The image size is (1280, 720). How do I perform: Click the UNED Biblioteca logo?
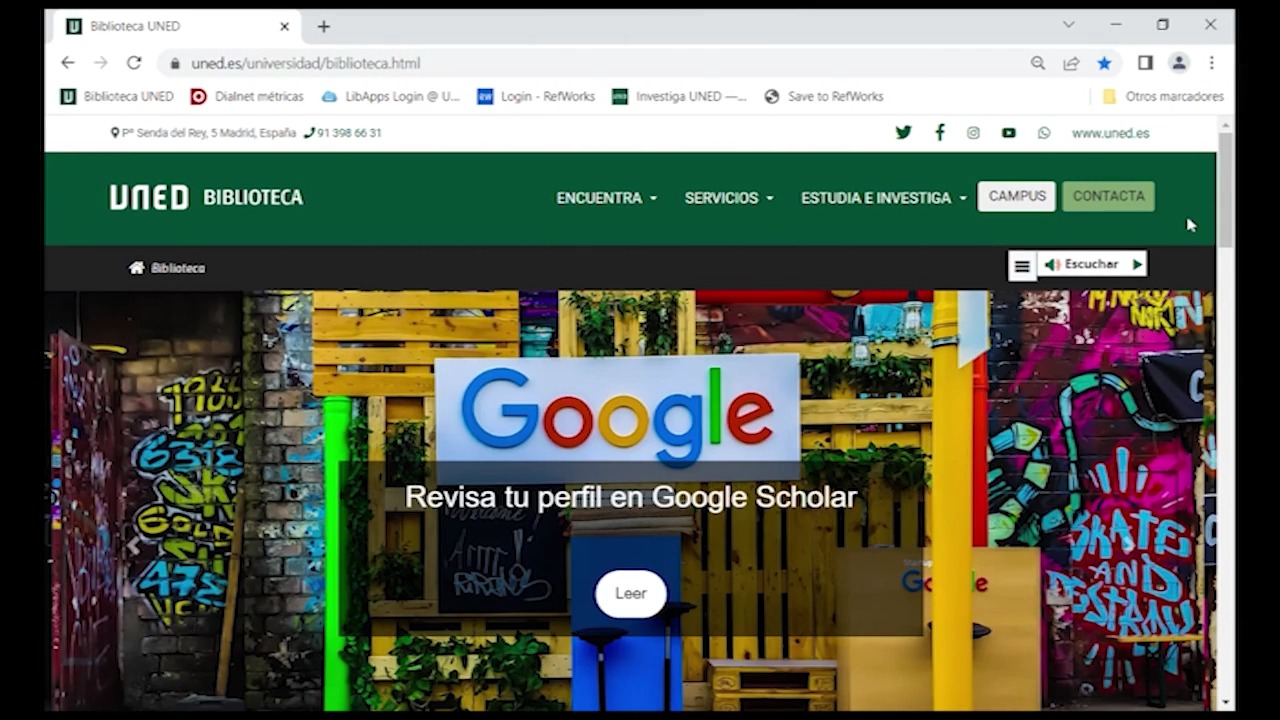tap(206, 197)
